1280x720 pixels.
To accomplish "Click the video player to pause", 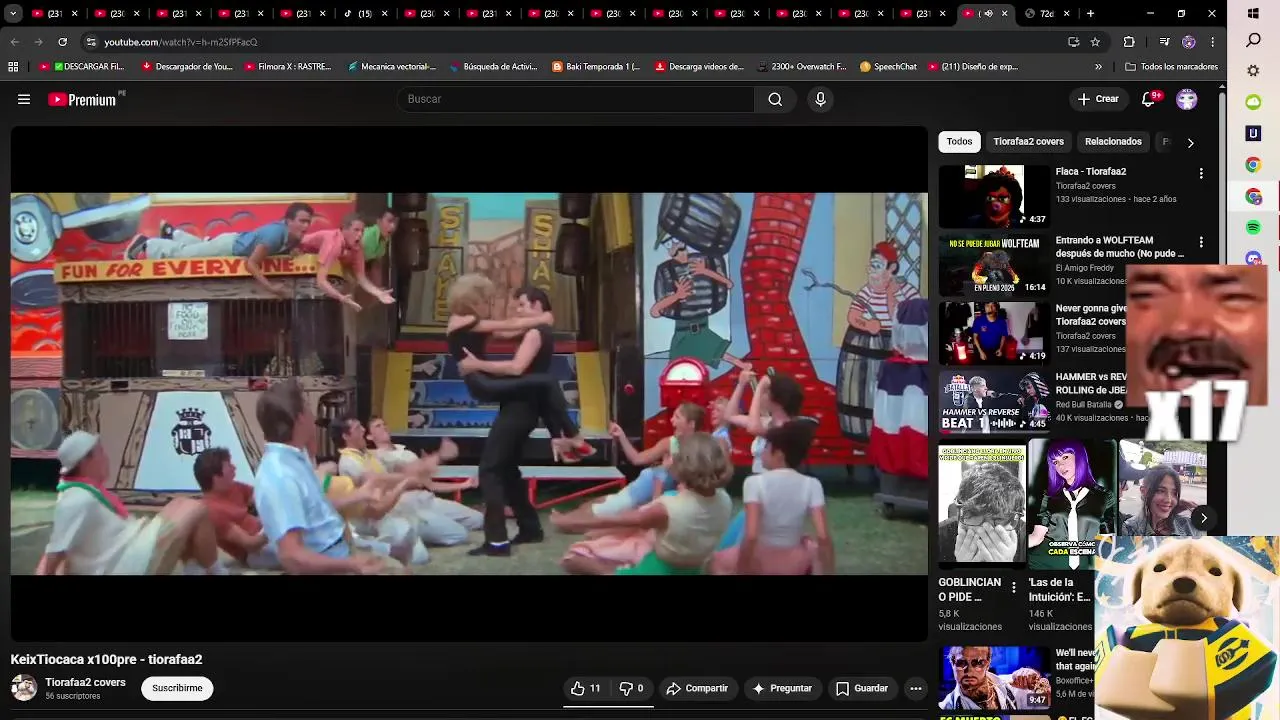I will (469, 384).
